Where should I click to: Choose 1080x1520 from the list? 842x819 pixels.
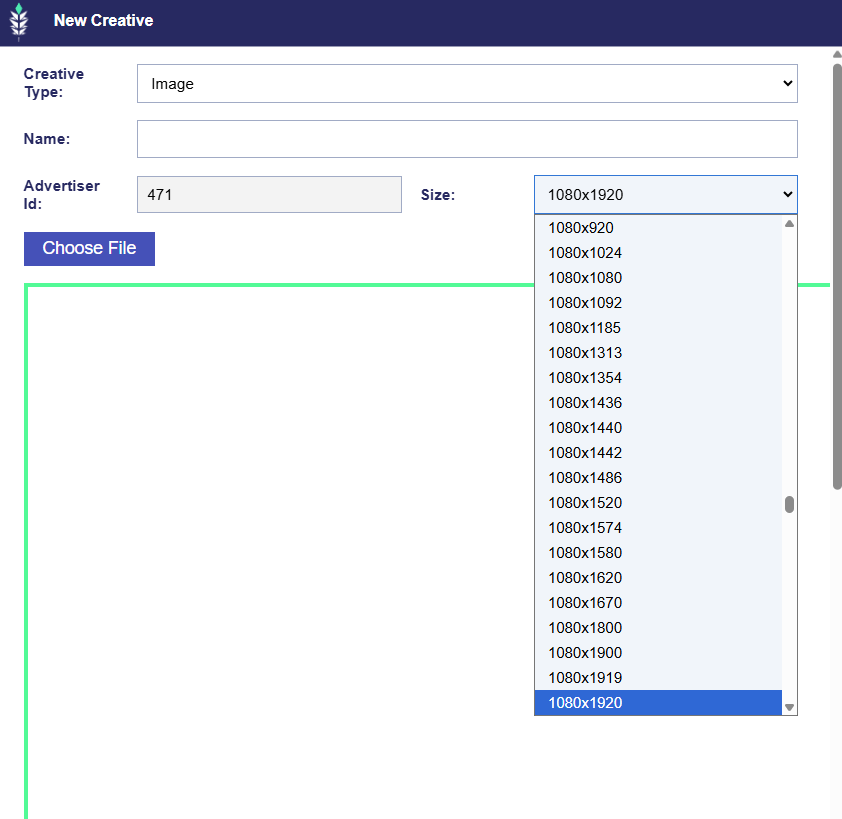pyautogui.click(x=585, y=503)
